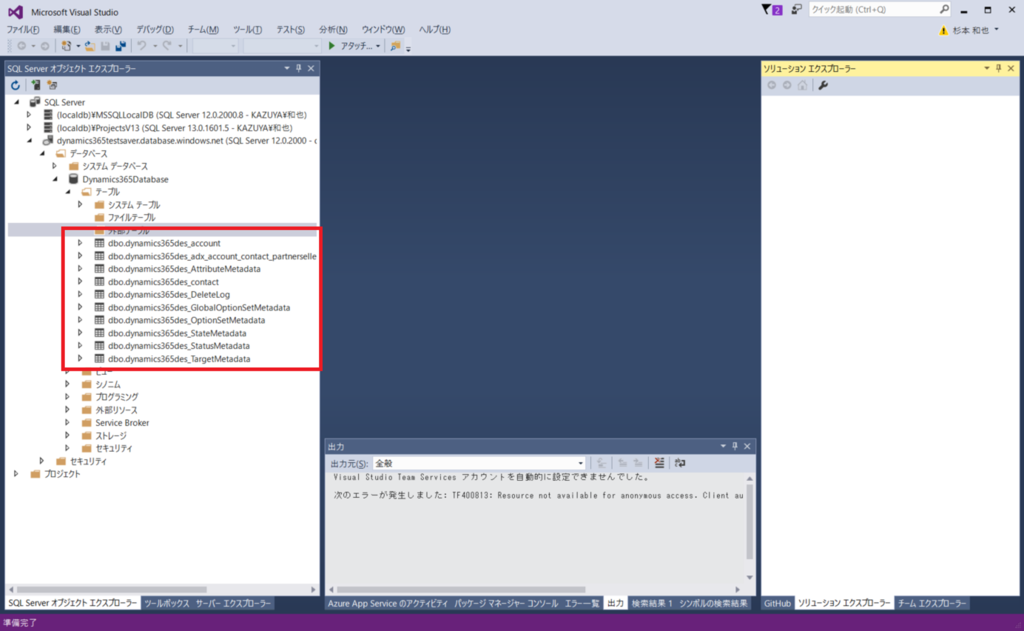Expand the MSSQLLocalDB server node
1024x631 pixels.
29,115
